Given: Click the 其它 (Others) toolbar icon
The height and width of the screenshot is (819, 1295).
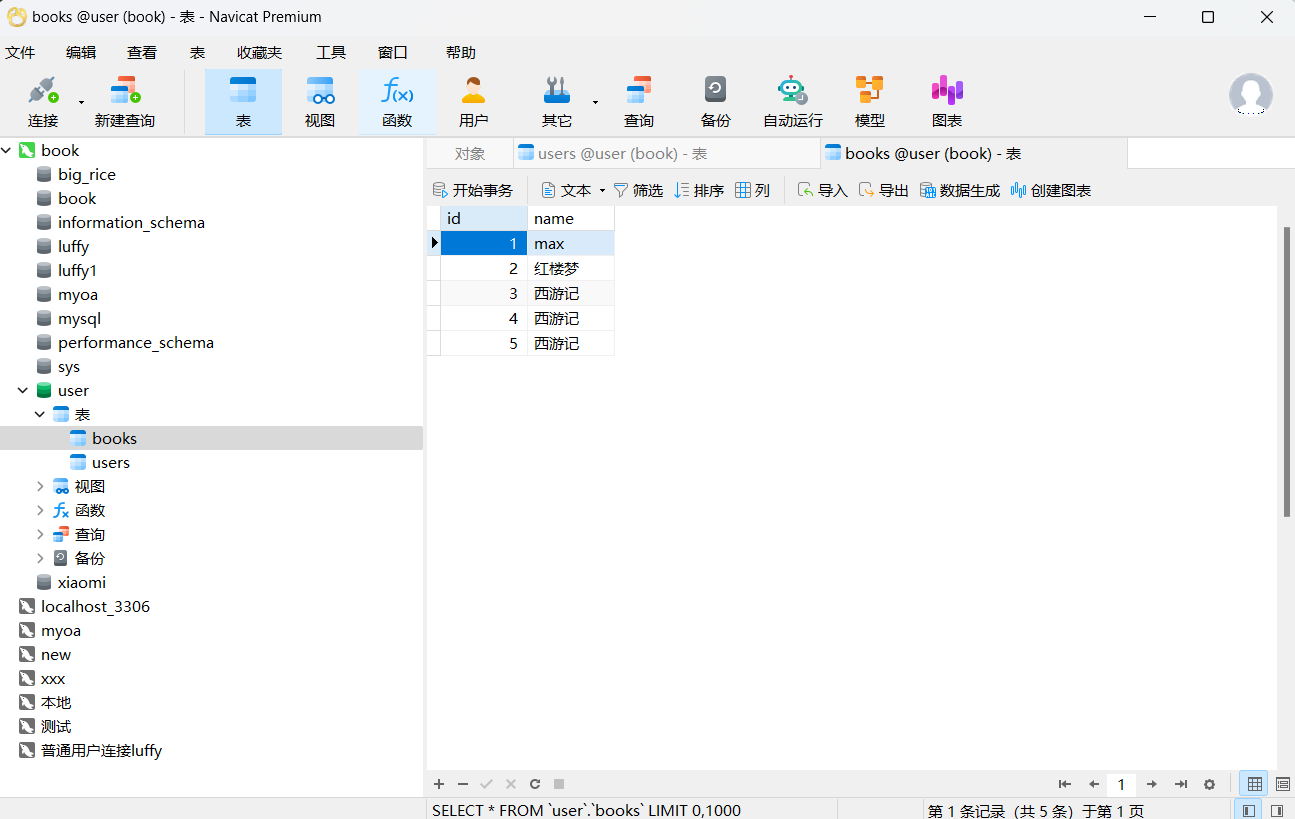Looking at the screenshot, I should (557, 102).
